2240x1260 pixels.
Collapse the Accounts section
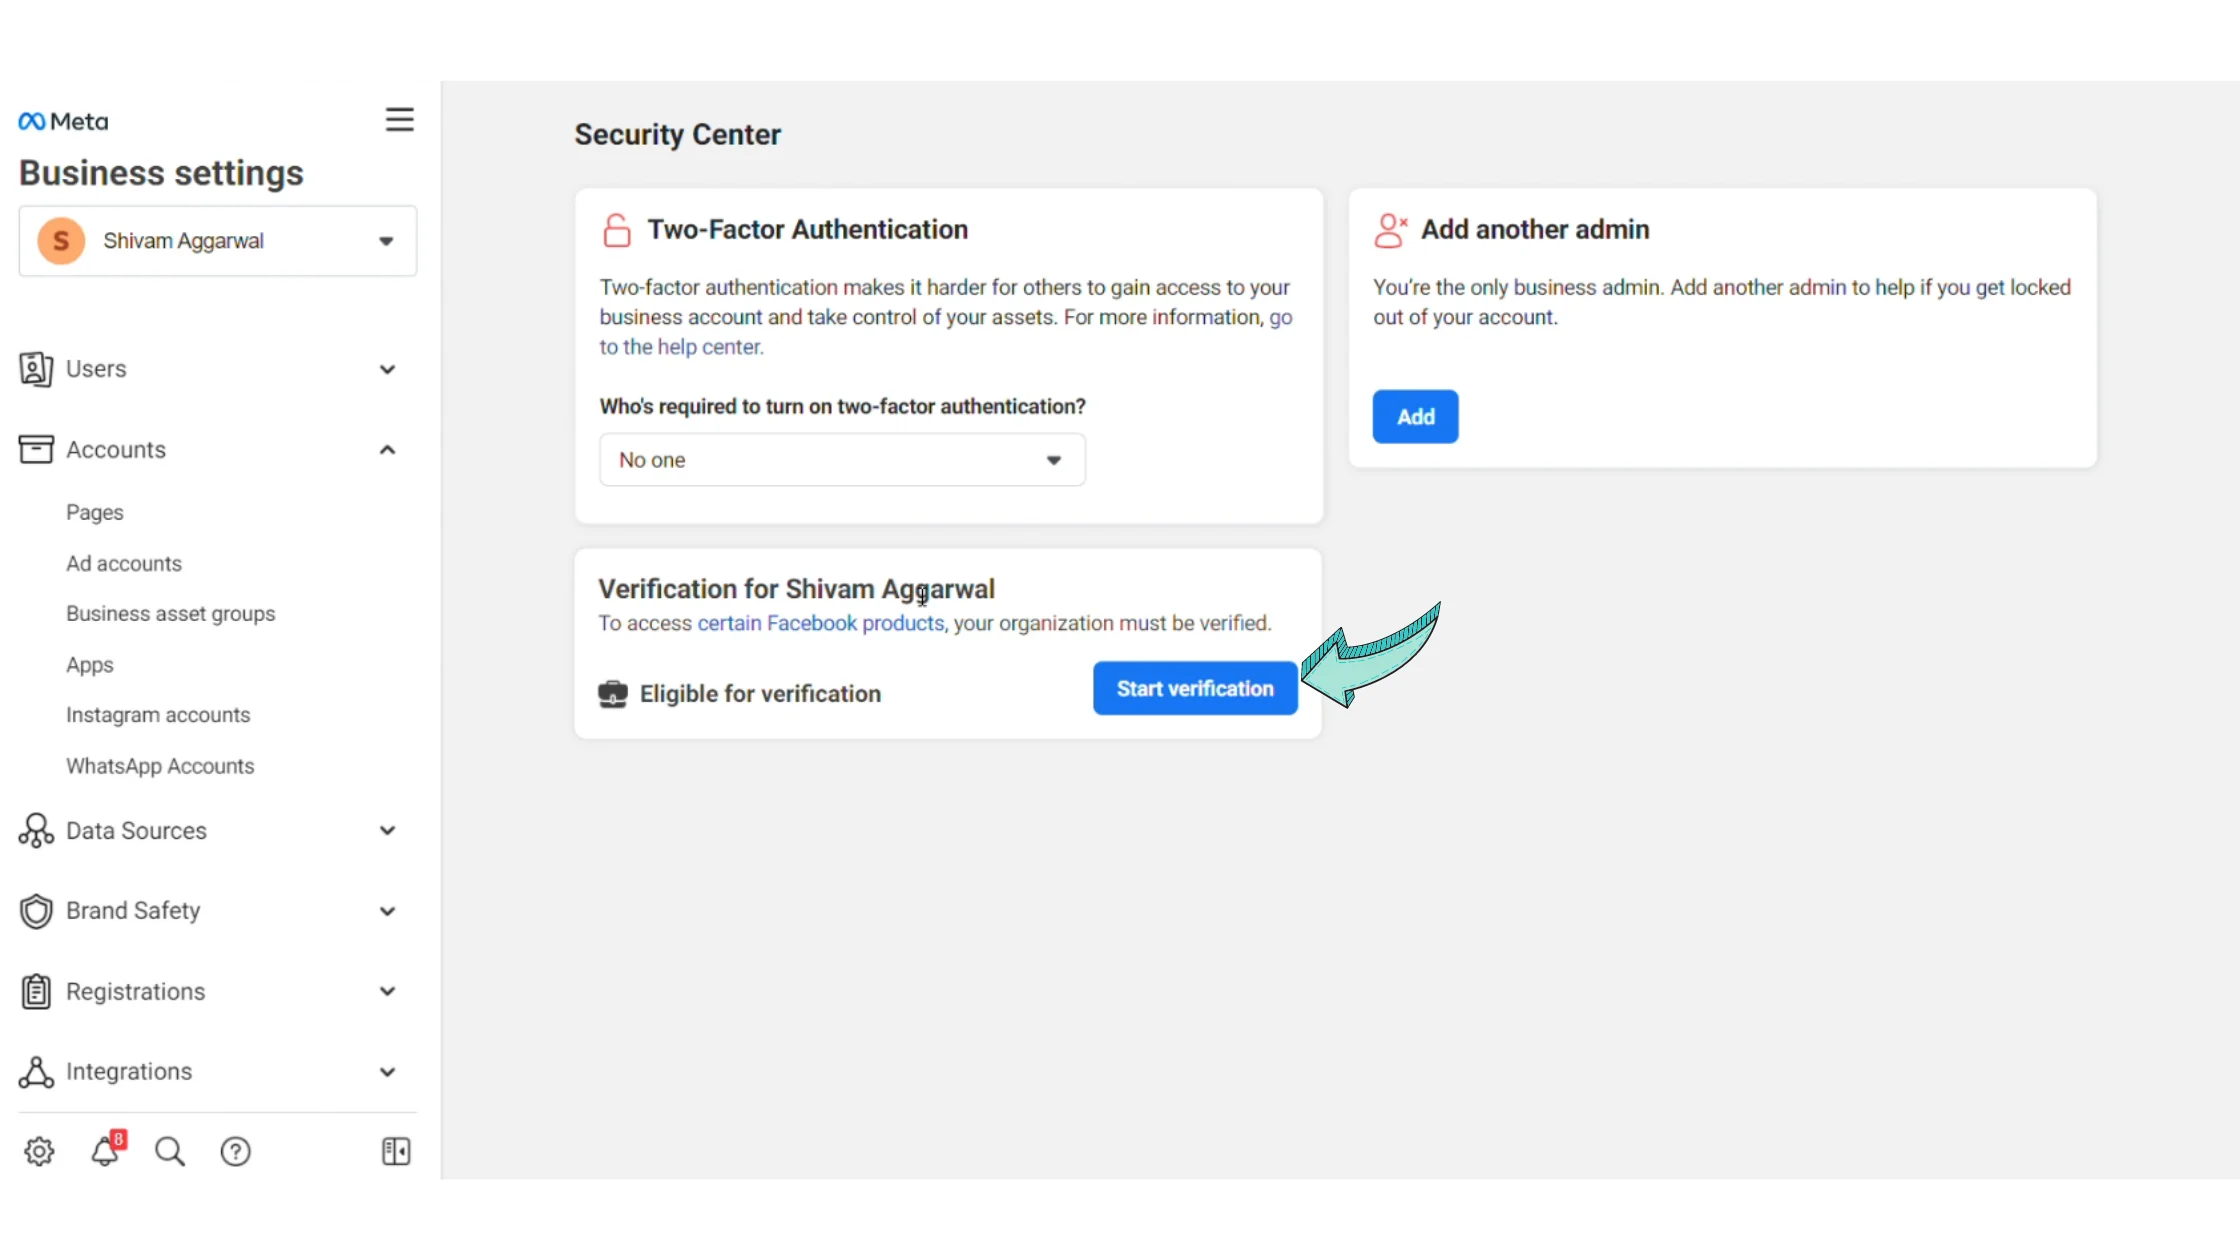point(387,450)
